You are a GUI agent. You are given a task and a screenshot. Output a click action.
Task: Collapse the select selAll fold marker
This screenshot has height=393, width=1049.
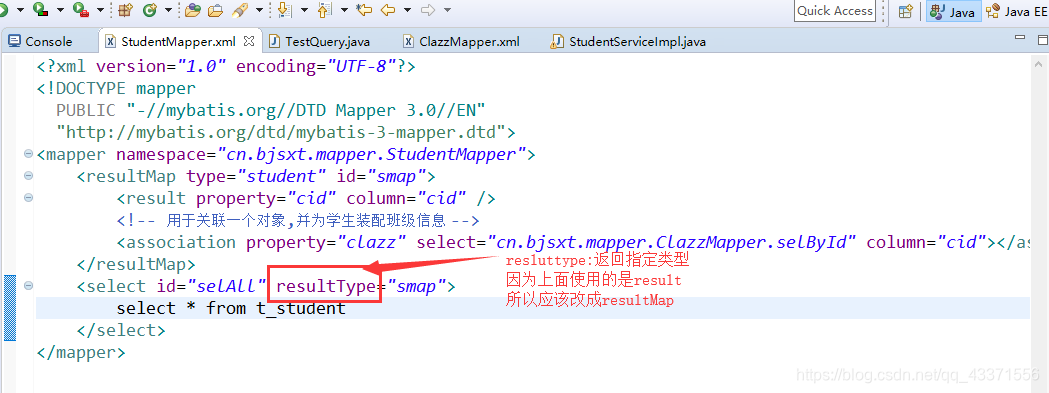tap(28, 286)
